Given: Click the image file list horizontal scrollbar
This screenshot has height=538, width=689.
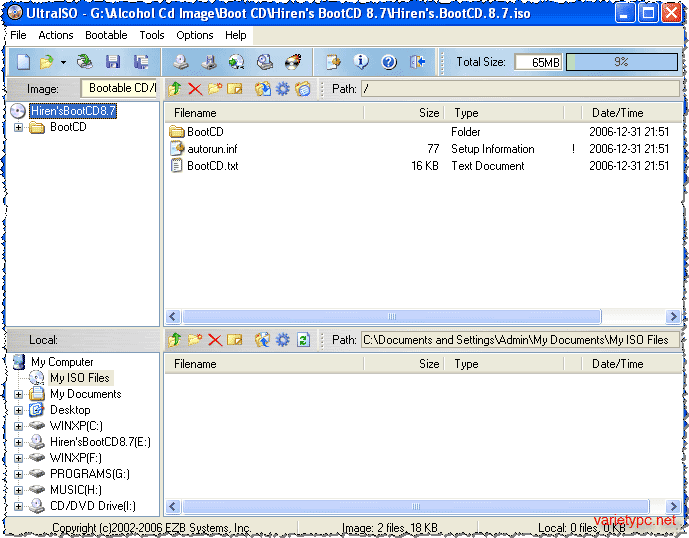Looking at the screenshot, I should pyautogui.click(x=423, y=316).
